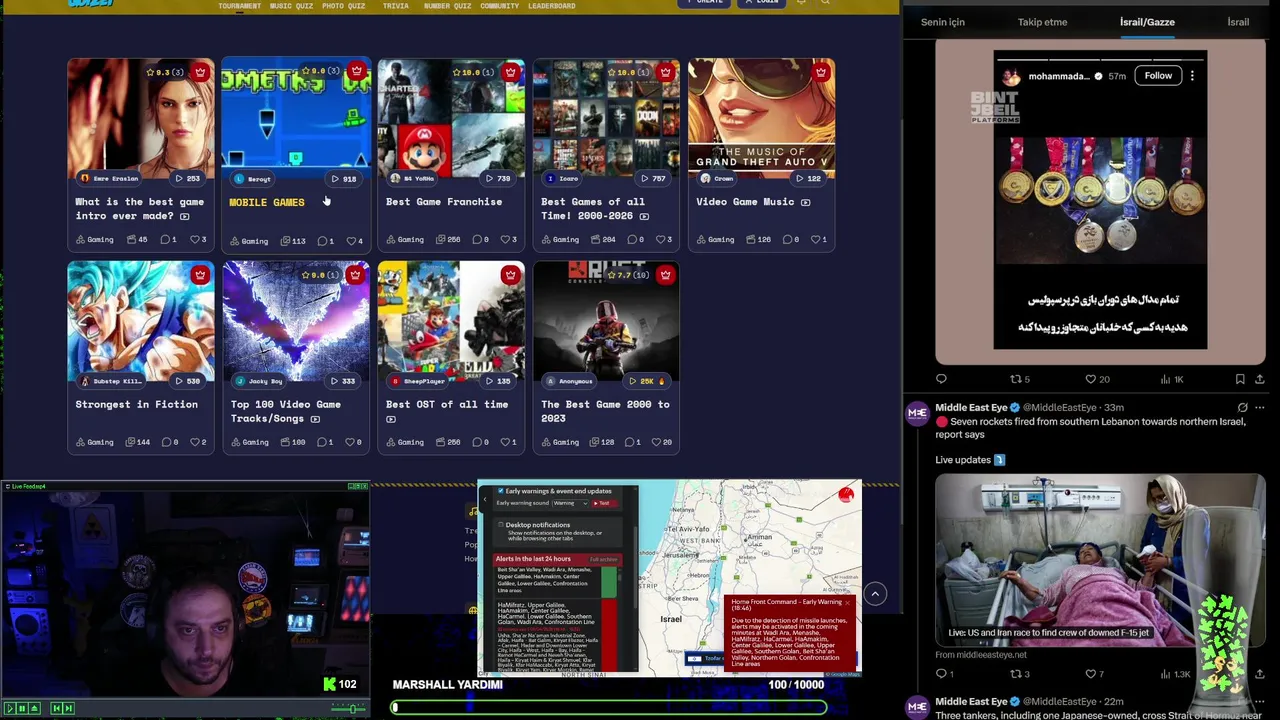The image size is (1280, 720).
Task: Bookmark the medals story tweet
Action: tap(1239, 379)
